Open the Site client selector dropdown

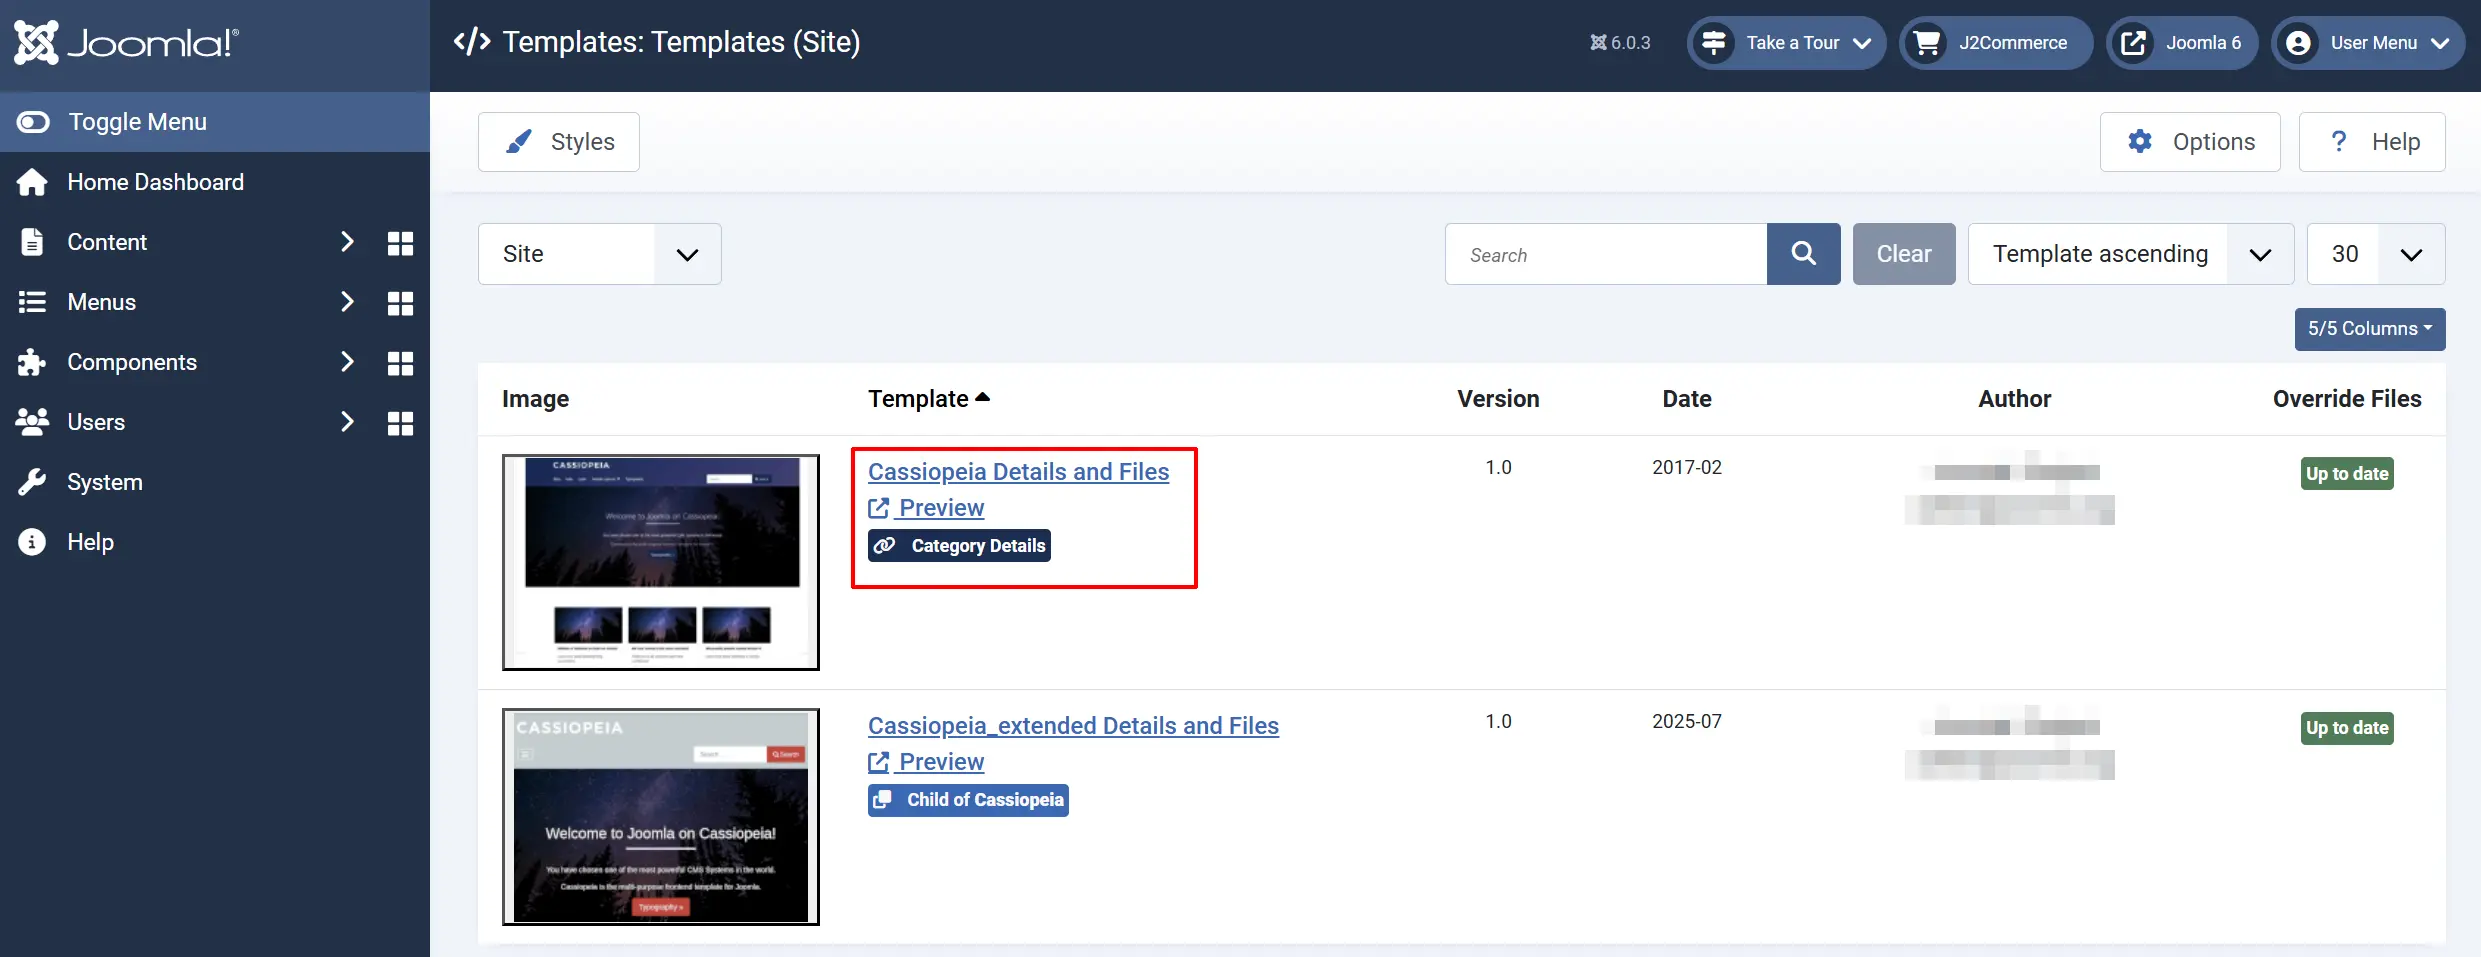tap(600, 254)
